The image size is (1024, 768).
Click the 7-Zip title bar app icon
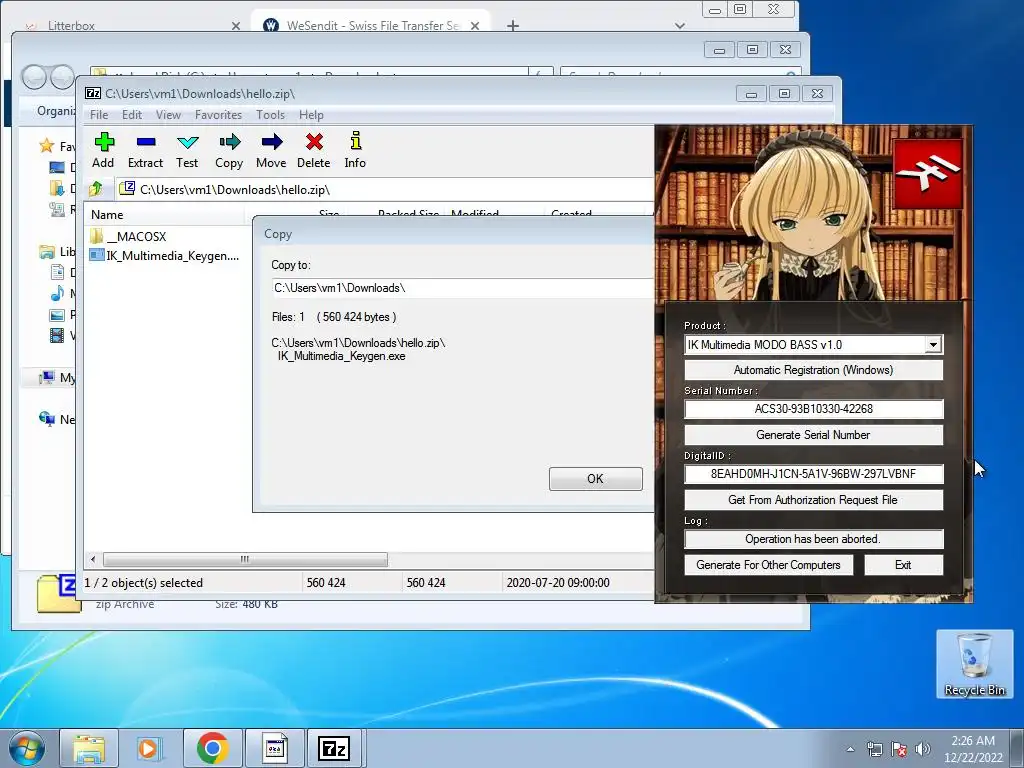93,93
